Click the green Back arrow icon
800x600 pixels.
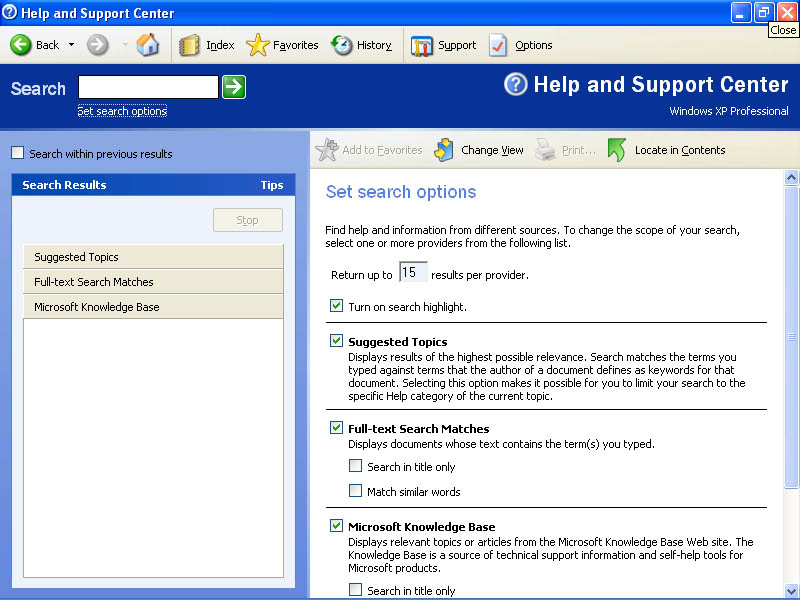click(20, 45)
